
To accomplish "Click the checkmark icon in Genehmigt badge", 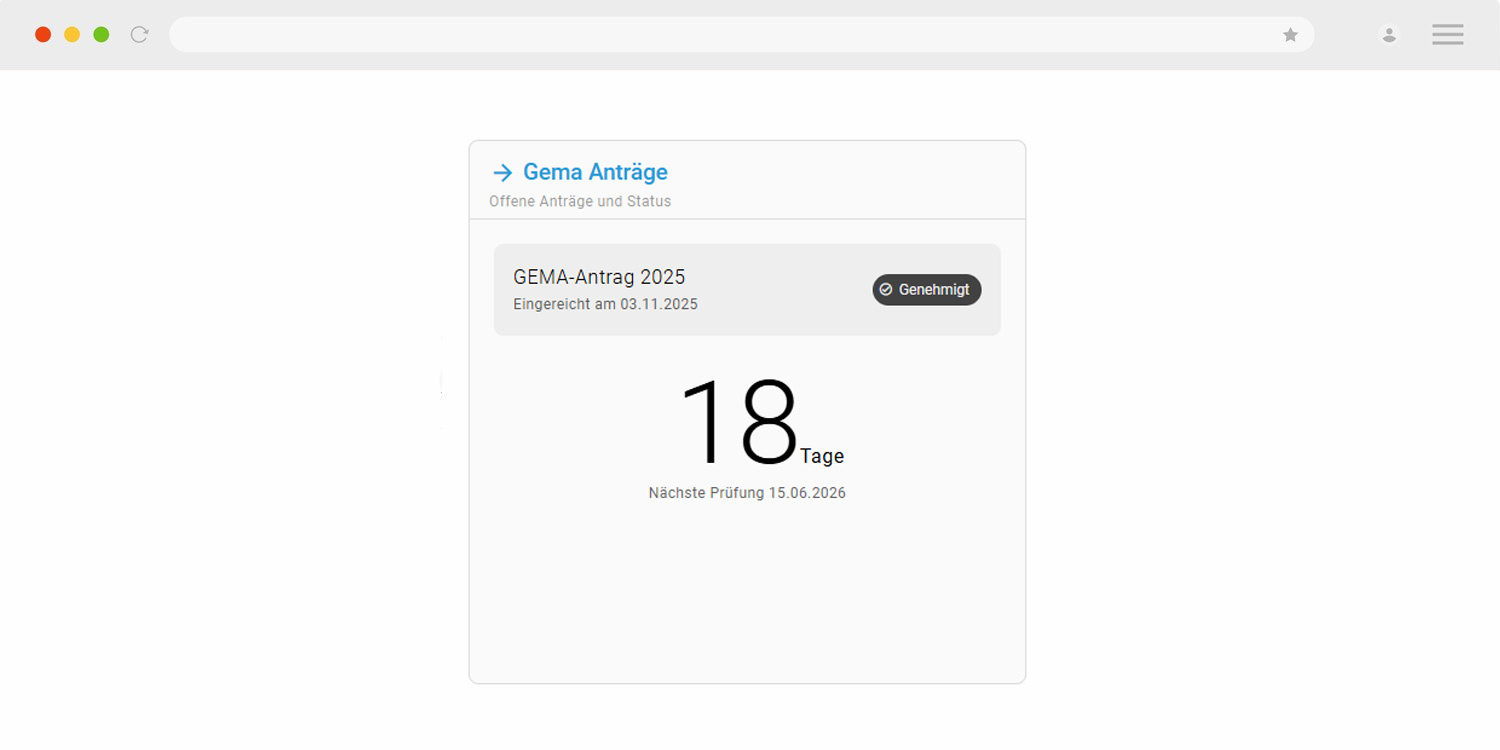I will pyautogui.click(x=886, y=290).
